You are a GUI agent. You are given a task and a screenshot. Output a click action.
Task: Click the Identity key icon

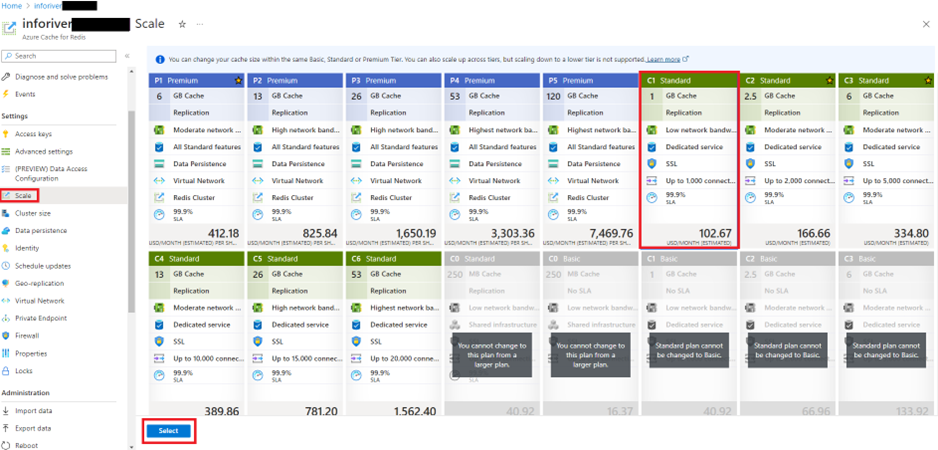click(7, 248)
